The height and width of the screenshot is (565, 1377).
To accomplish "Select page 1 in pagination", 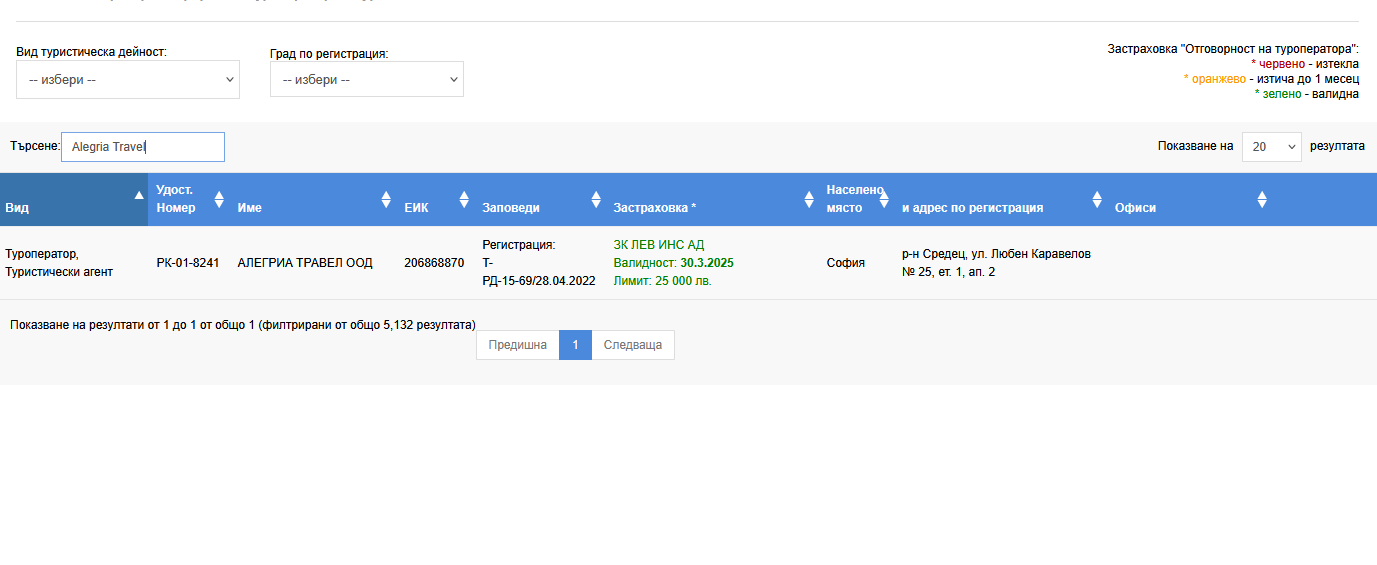I will (575, 345).
